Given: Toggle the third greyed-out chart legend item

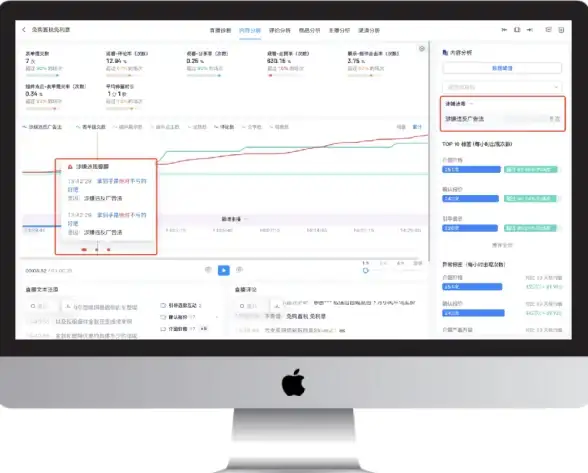Looking at the screenshot, I should (x=128, y=127).
